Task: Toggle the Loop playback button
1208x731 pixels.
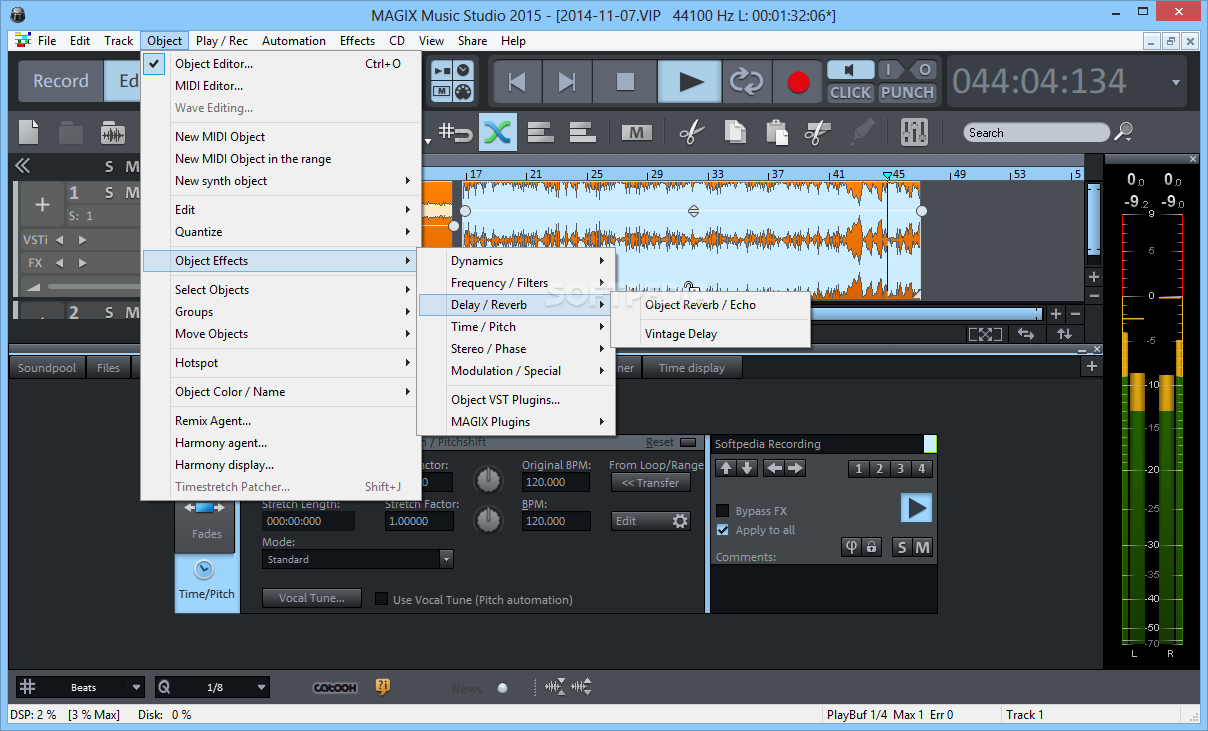Action: [x=746, y=82]
